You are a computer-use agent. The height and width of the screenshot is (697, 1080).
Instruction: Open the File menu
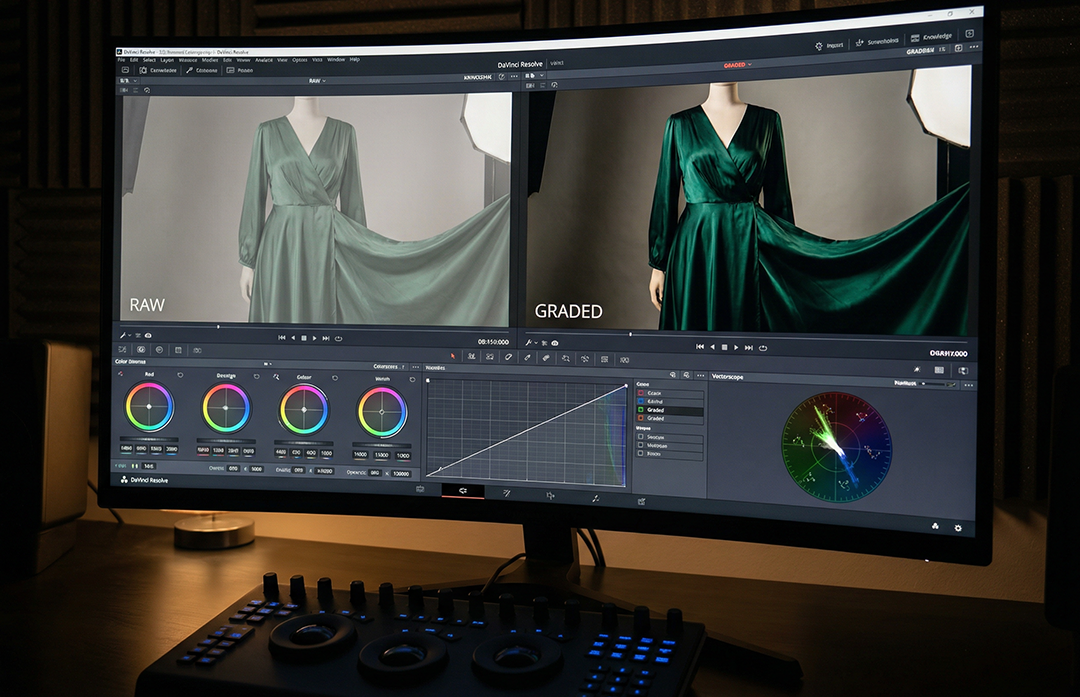pyautogui.click(x=121, y=60)
